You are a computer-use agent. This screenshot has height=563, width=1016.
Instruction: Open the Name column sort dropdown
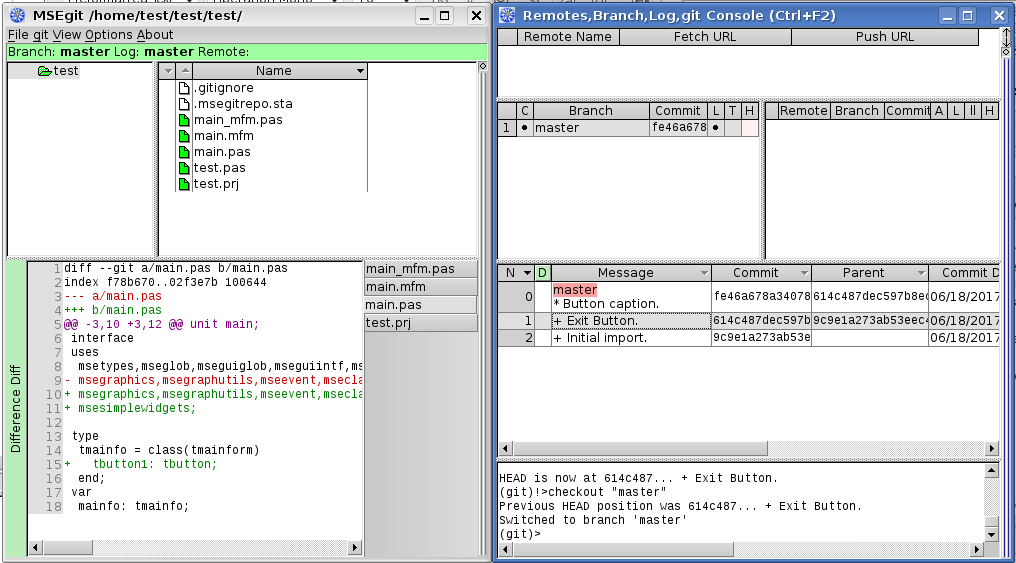coord(360,71)
